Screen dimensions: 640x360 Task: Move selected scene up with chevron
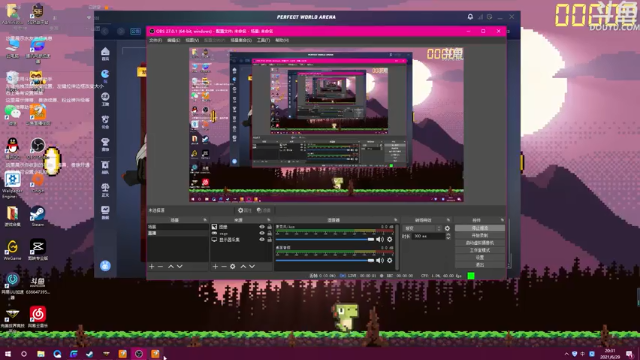[x=171, y=267]
